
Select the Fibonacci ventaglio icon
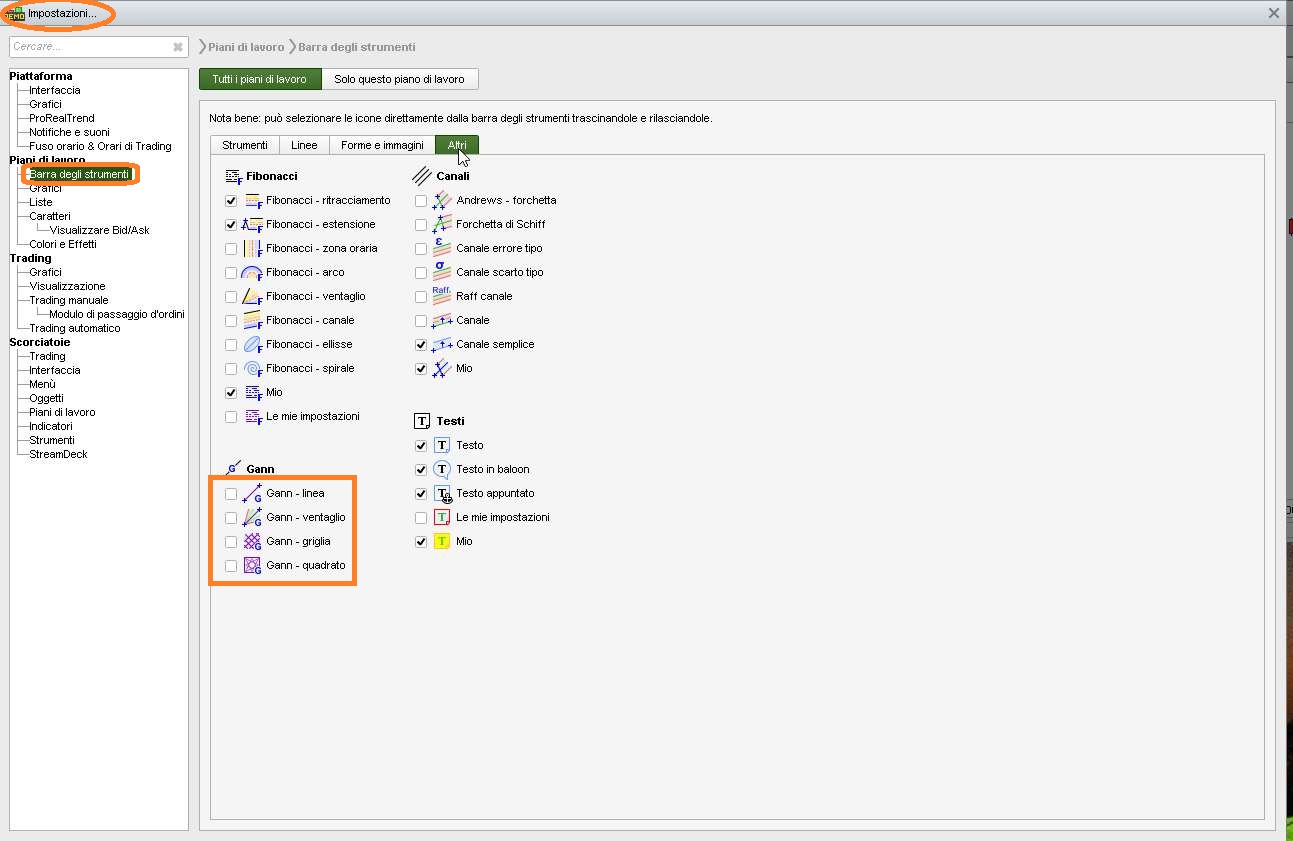pos(253,296)
